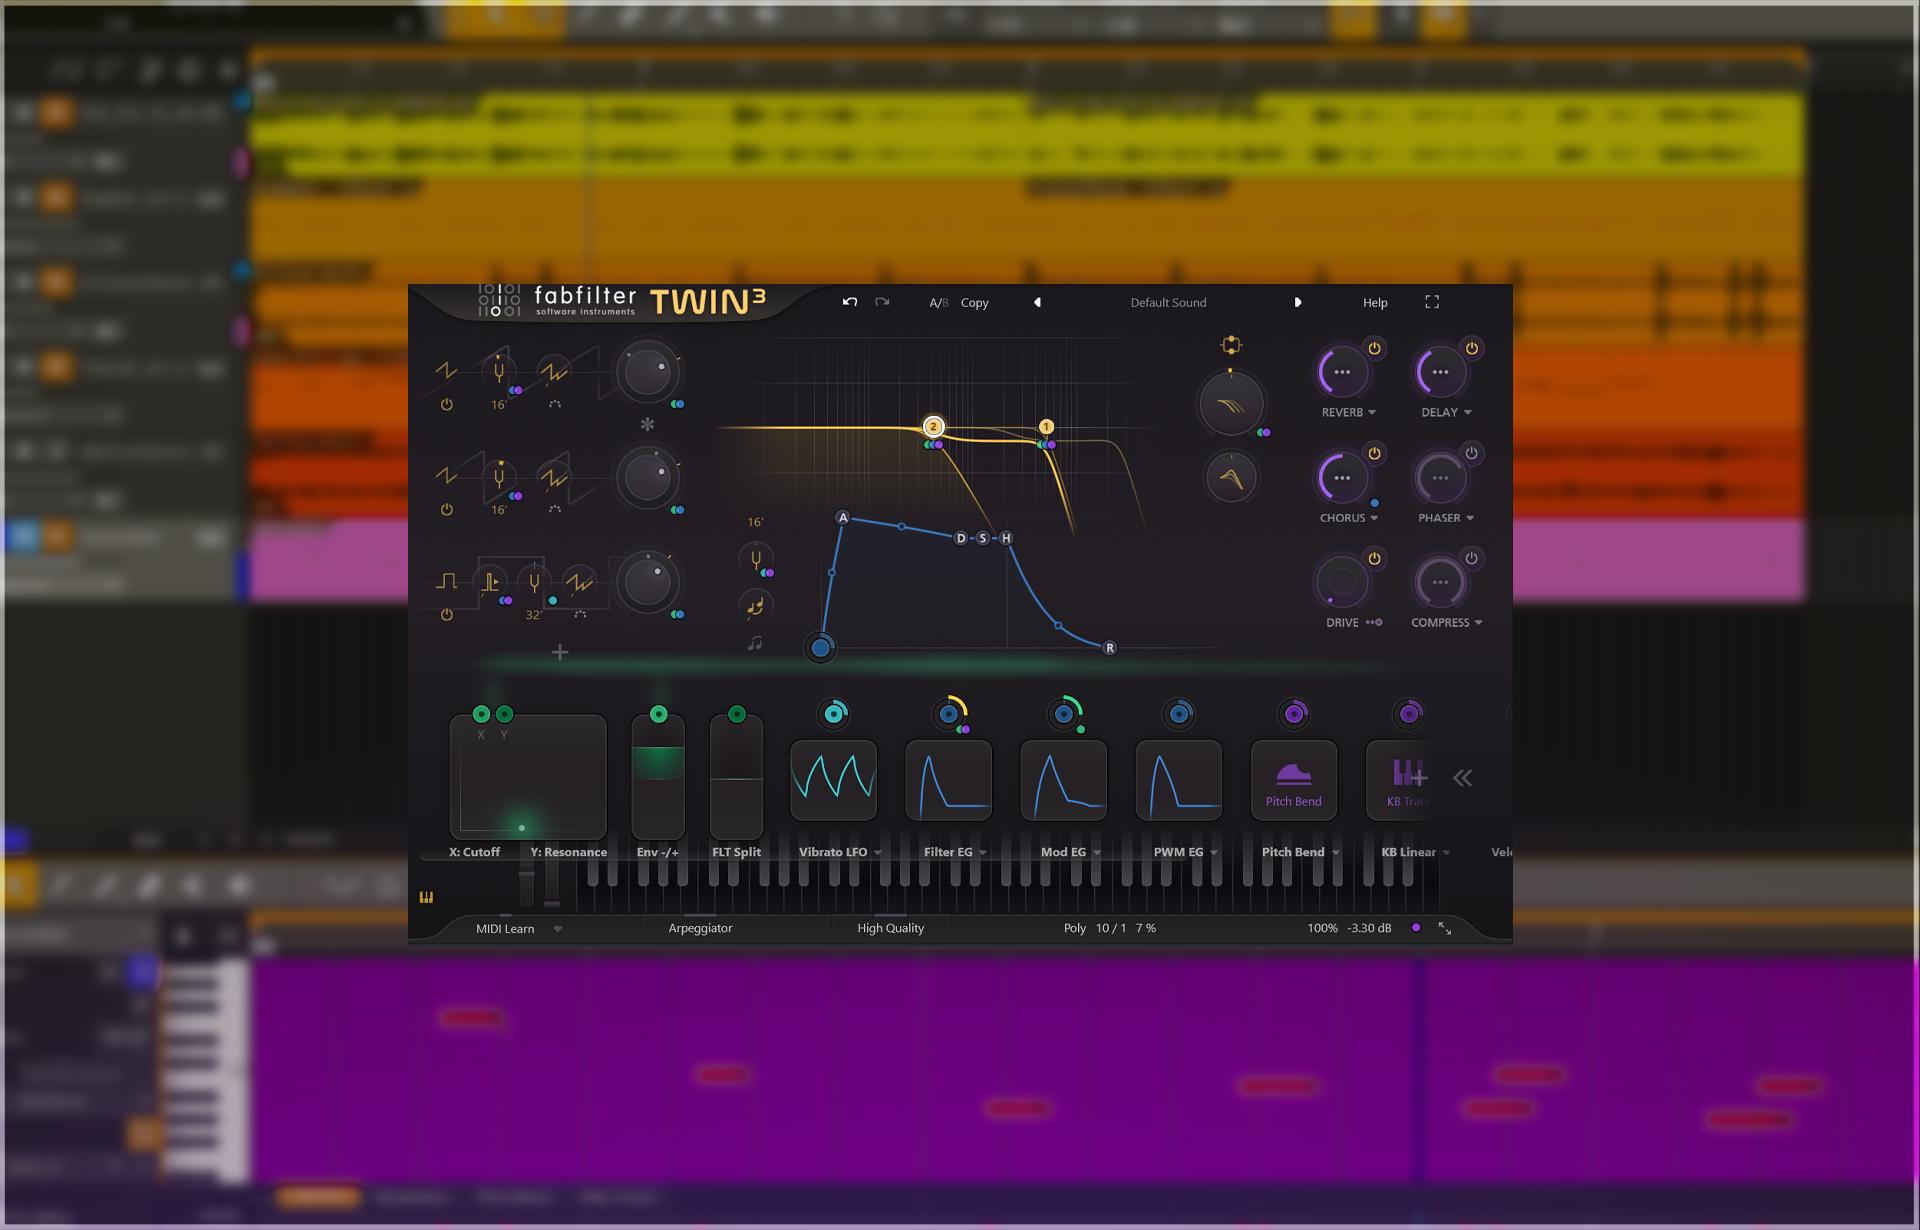
Task: Add a new oscillator with plus icon
Action: (560, 653)
